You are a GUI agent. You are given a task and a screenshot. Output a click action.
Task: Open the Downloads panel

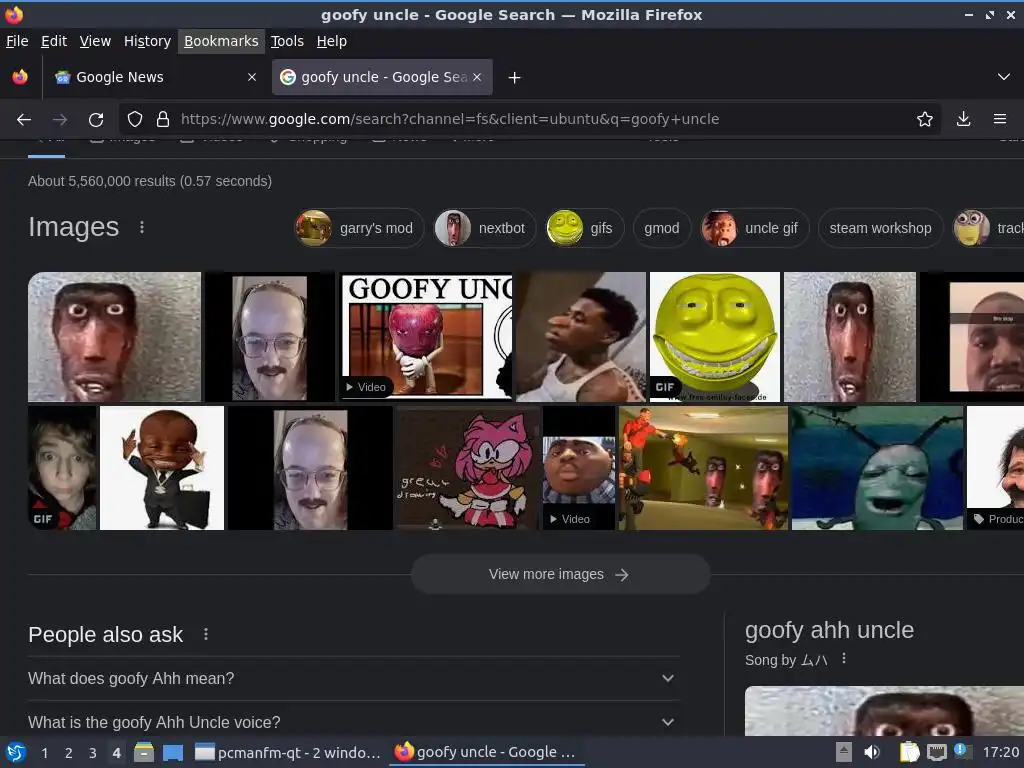point(963,119)
